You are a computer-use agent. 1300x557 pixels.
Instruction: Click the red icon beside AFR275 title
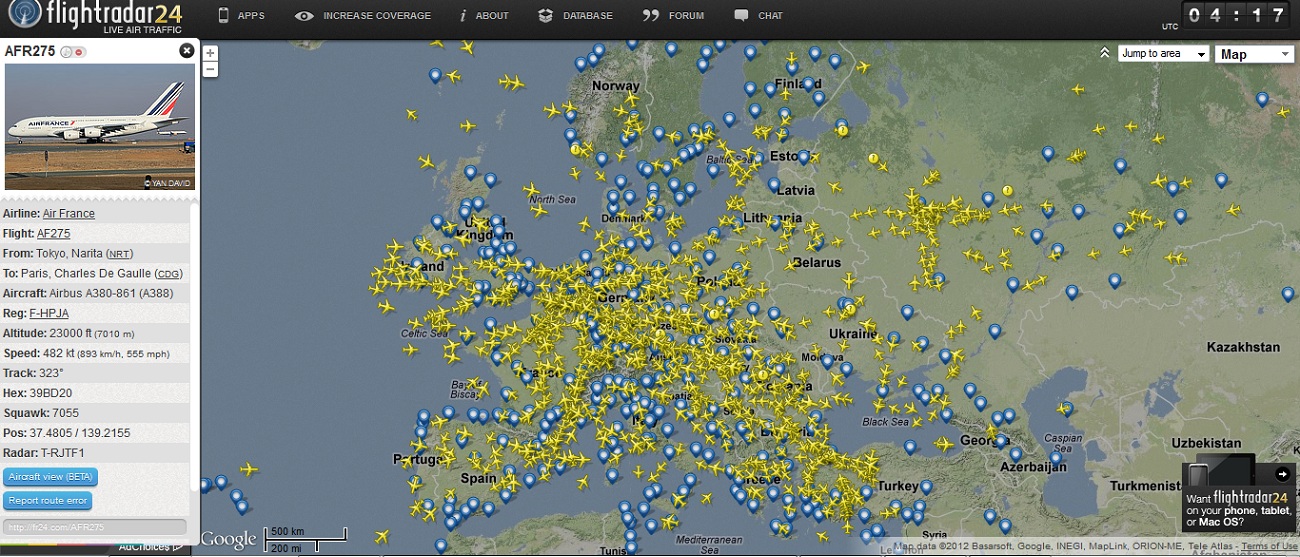pyautogui.click(x=80, y=52)
